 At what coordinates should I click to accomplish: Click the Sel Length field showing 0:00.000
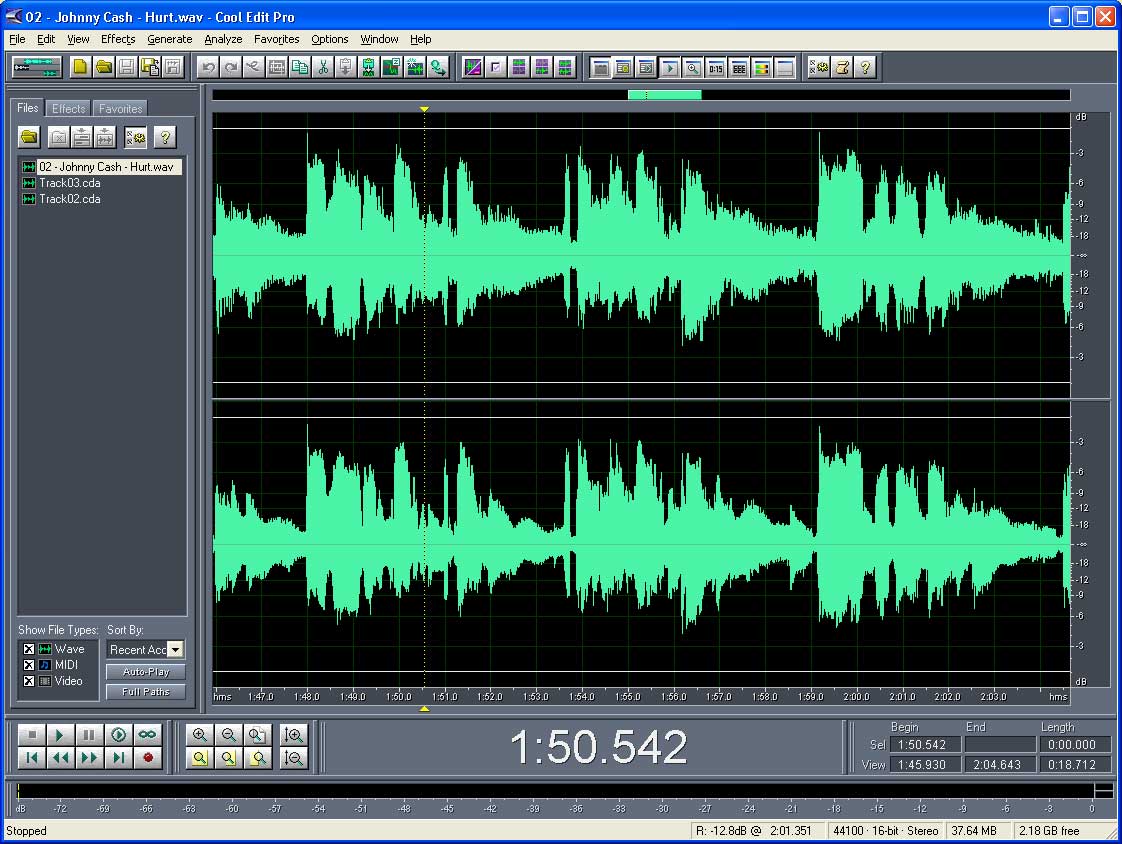tap(1075, 745)
